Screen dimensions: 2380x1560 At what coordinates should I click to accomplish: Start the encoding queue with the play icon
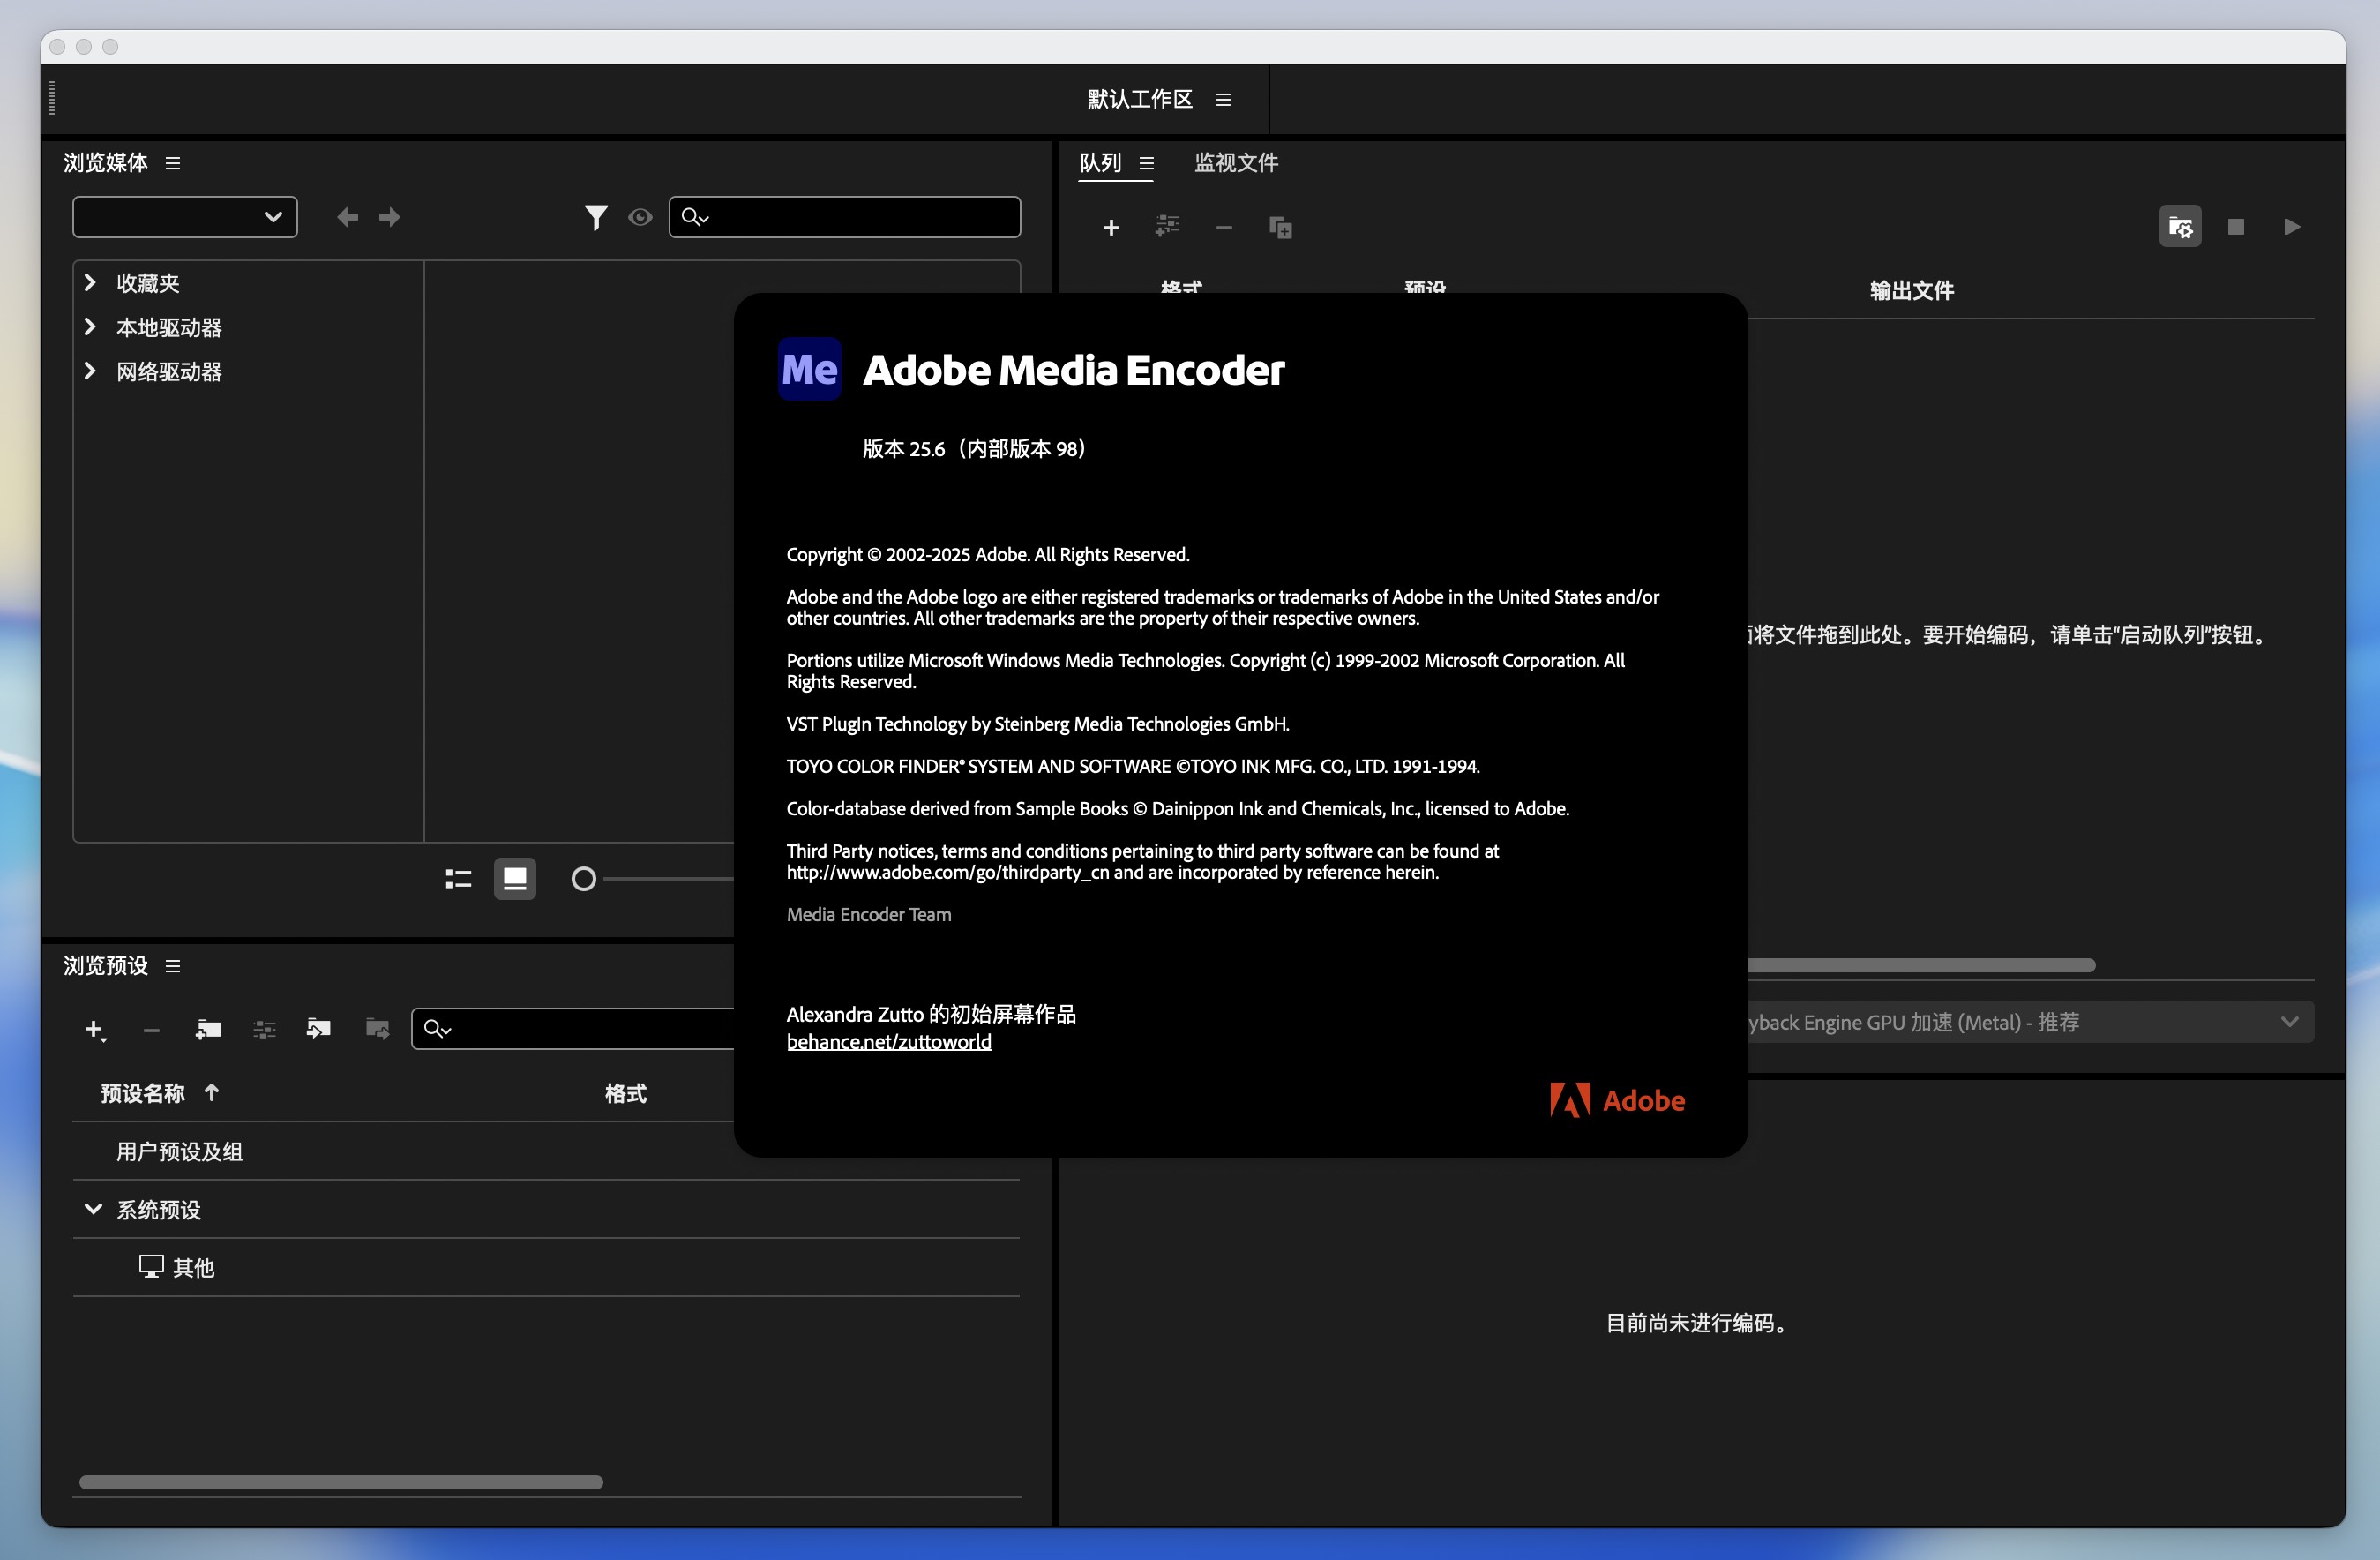pos(2292,226)
